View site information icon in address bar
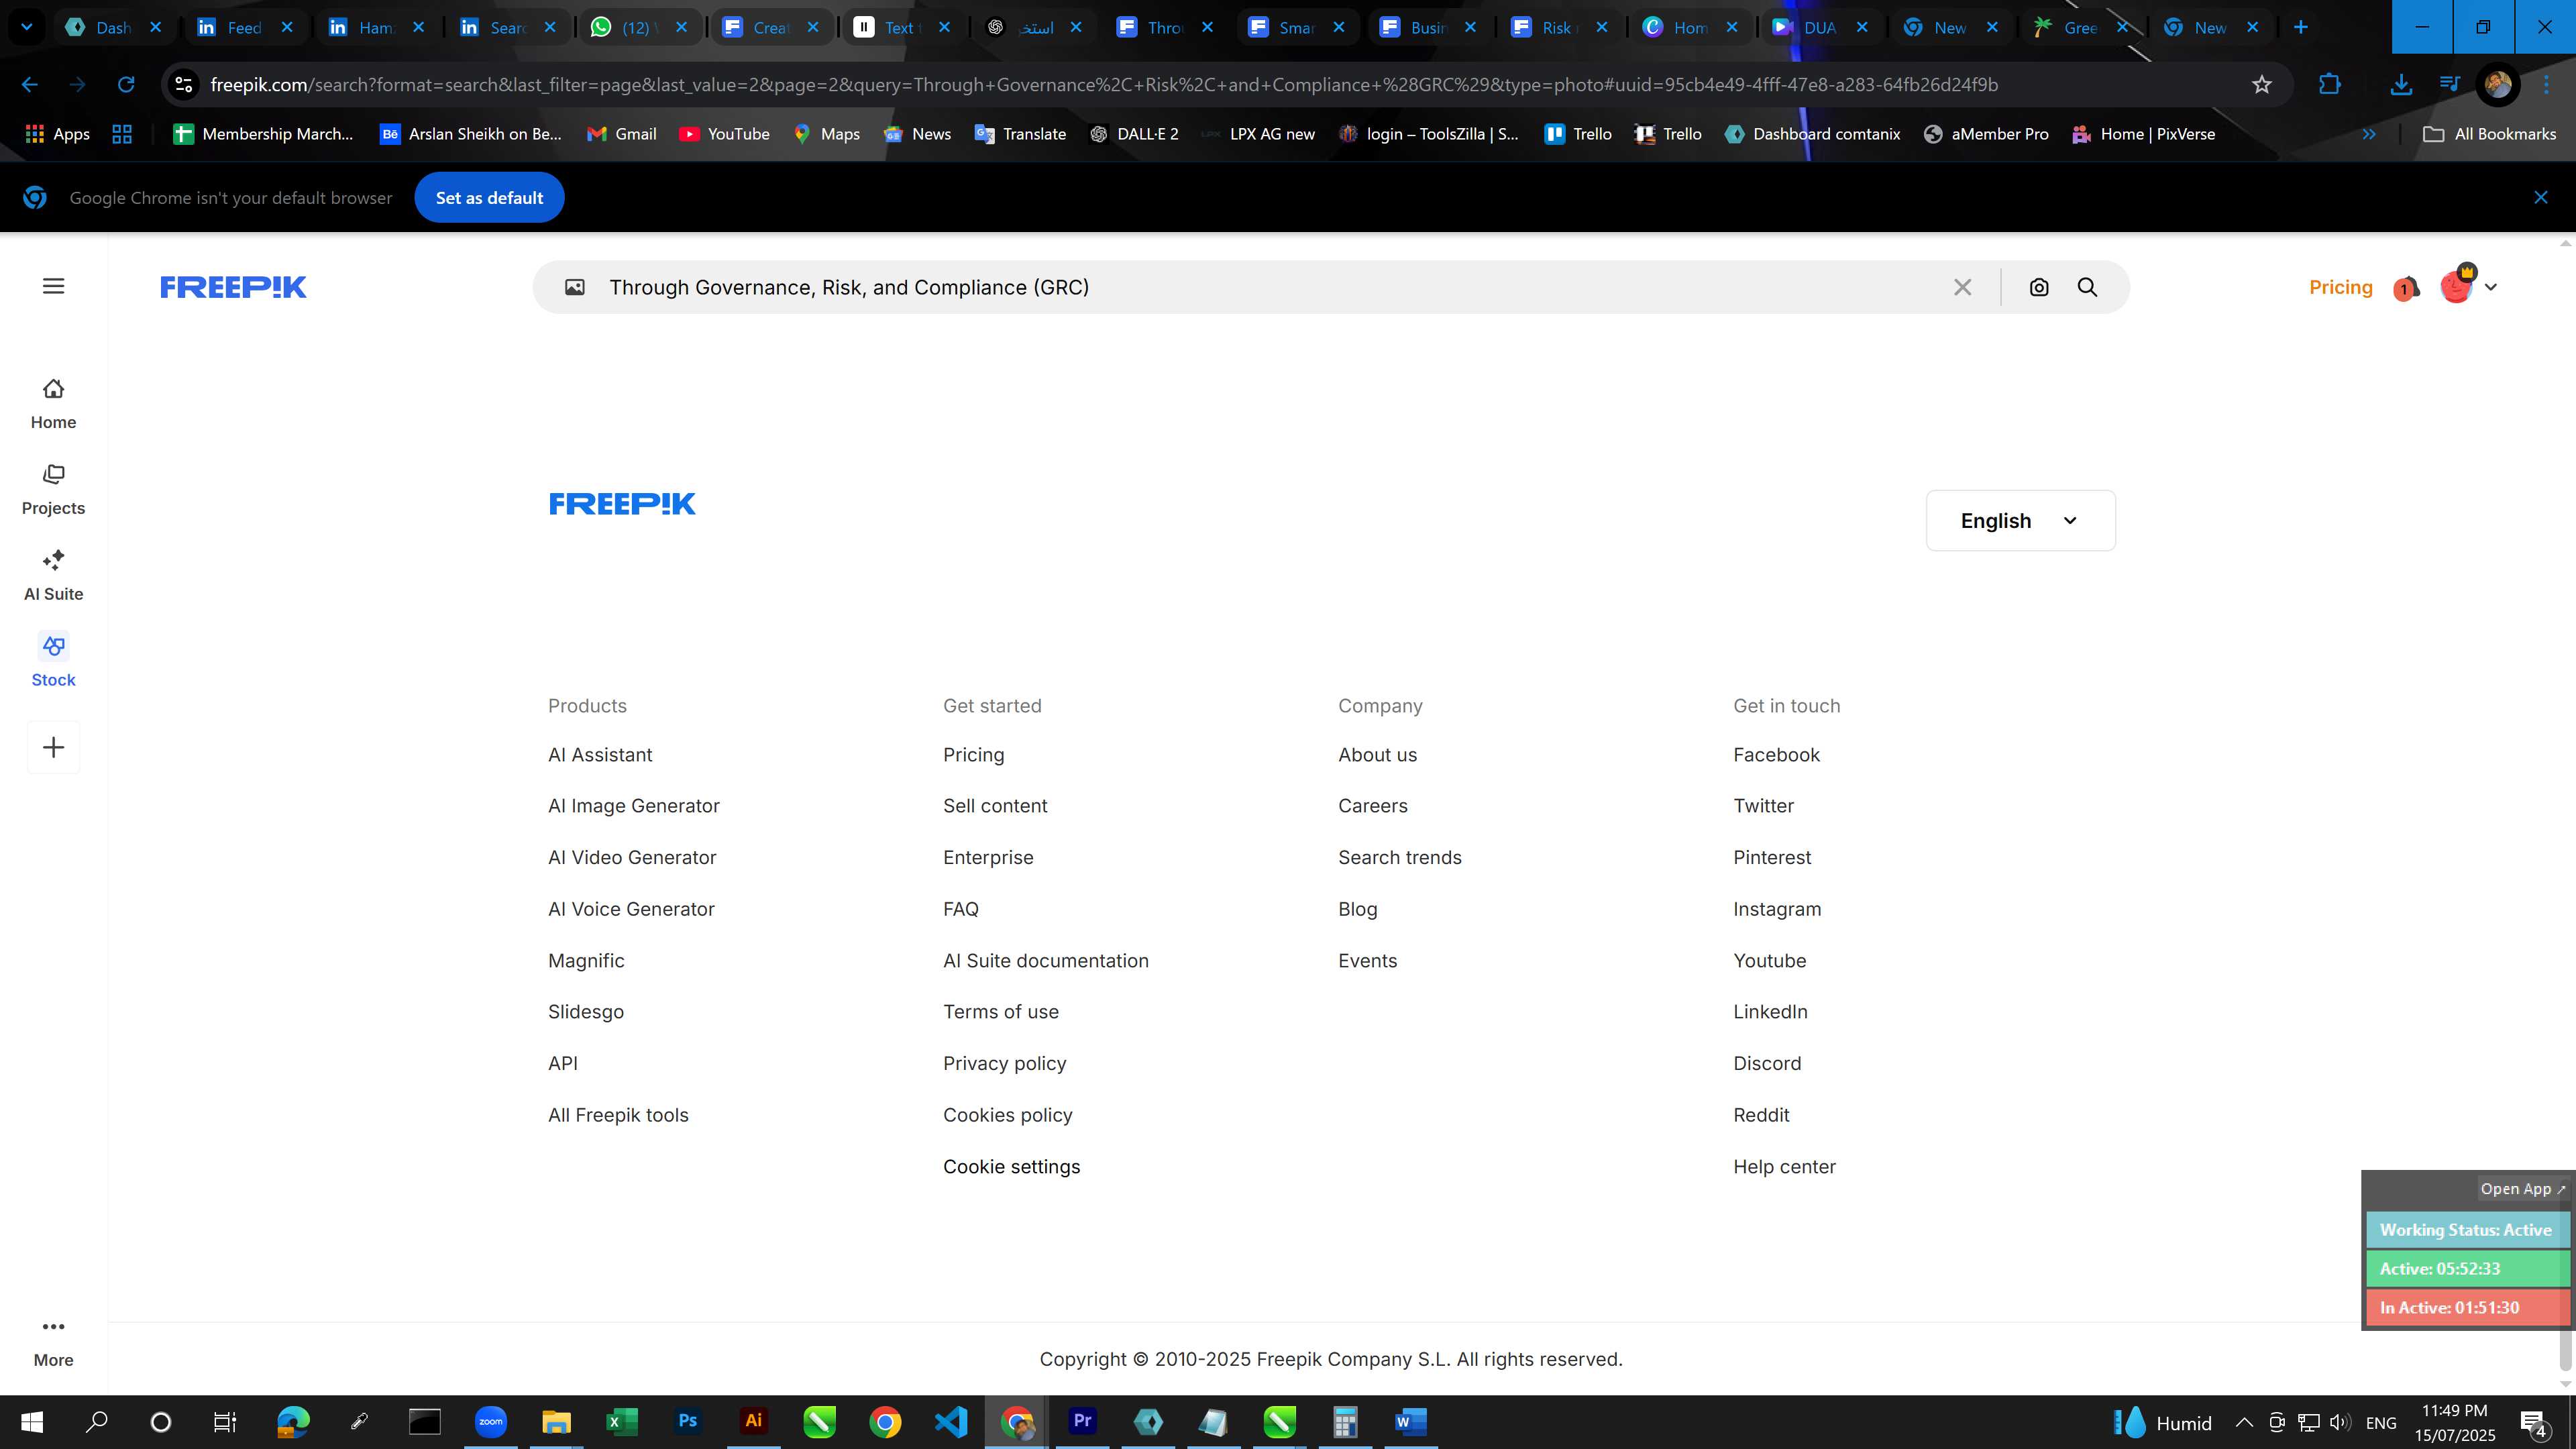This screenshot has height=1449, width=2576. [184, 85]
